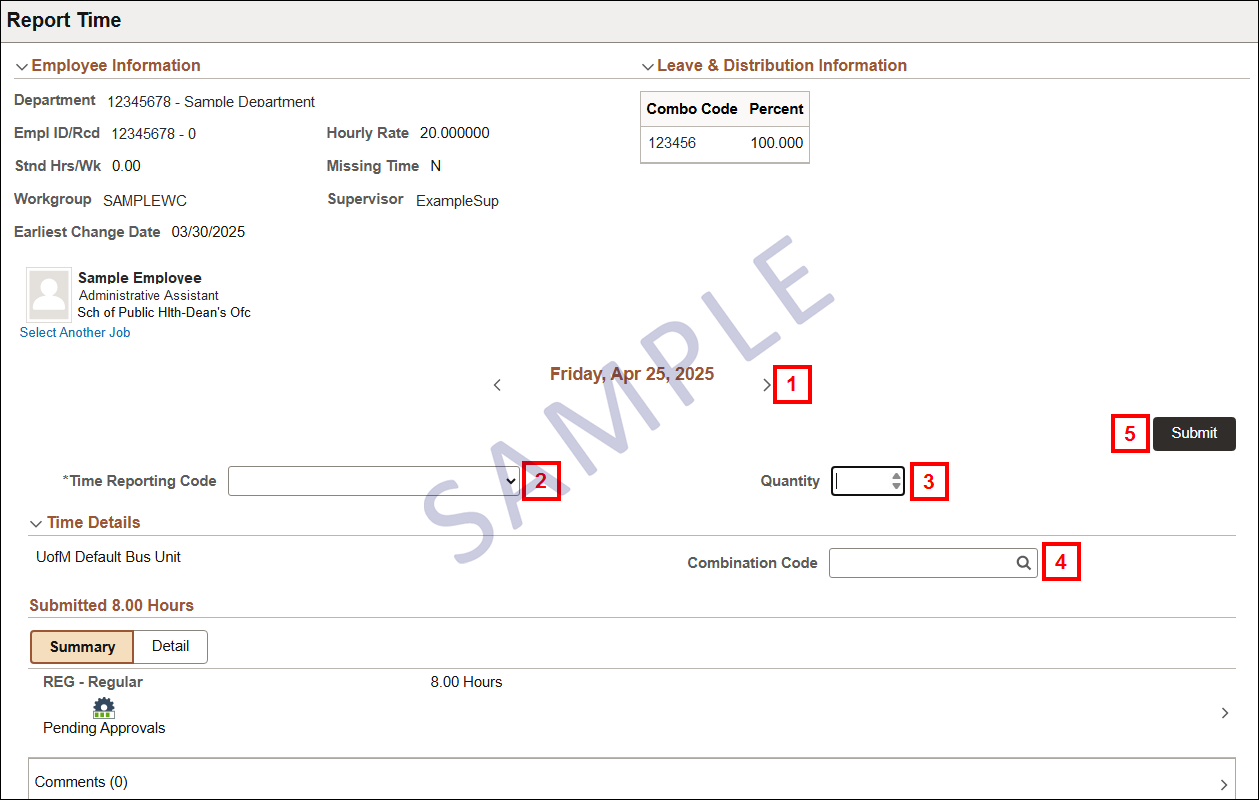This screenshot has height=800, width=1259.
Task: Collapse the Leave & Distribution Information section
Action: [x=647, y=66]
